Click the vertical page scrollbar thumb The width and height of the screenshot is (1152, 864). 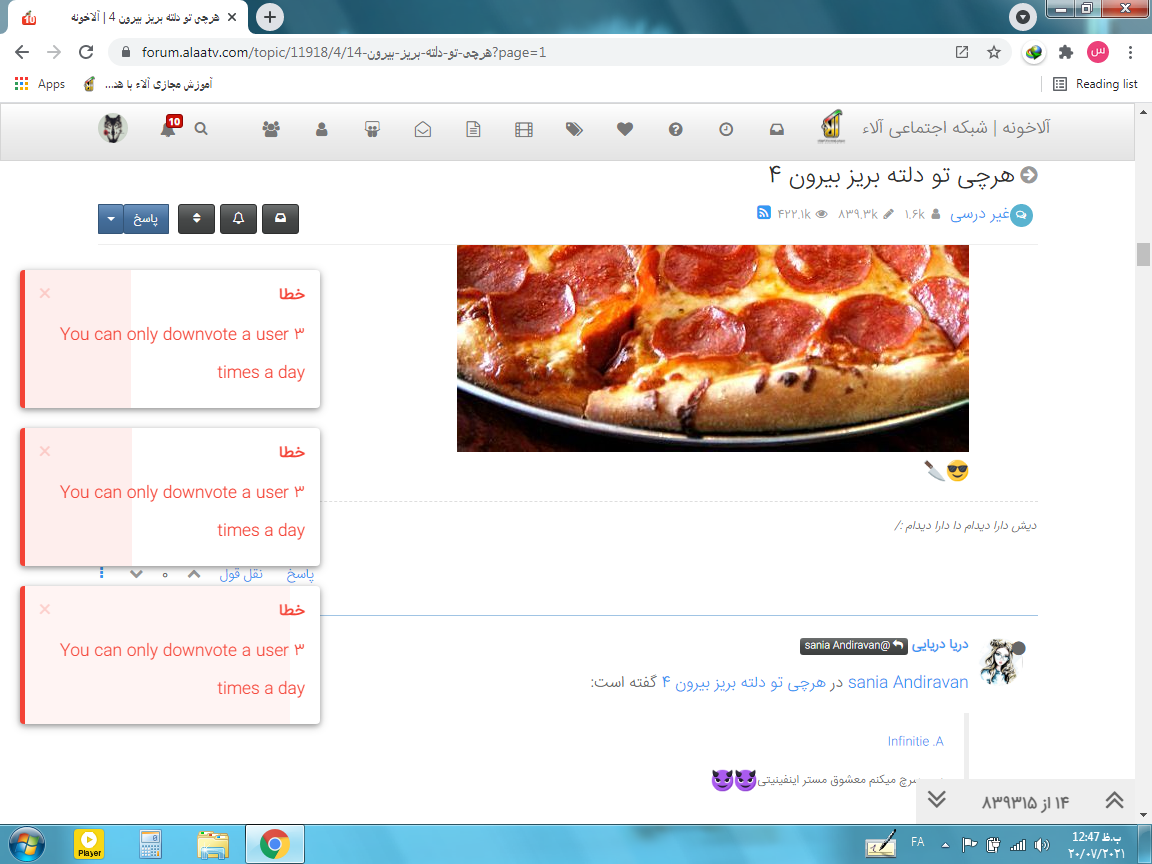1143,254
